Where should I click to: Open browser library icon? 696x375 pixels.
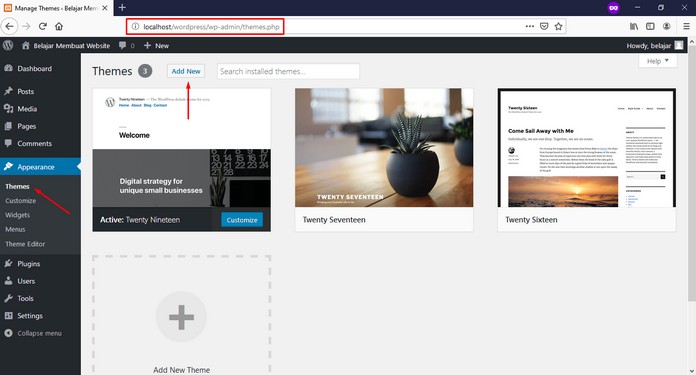pyautogui.click(x=634, y=26)
